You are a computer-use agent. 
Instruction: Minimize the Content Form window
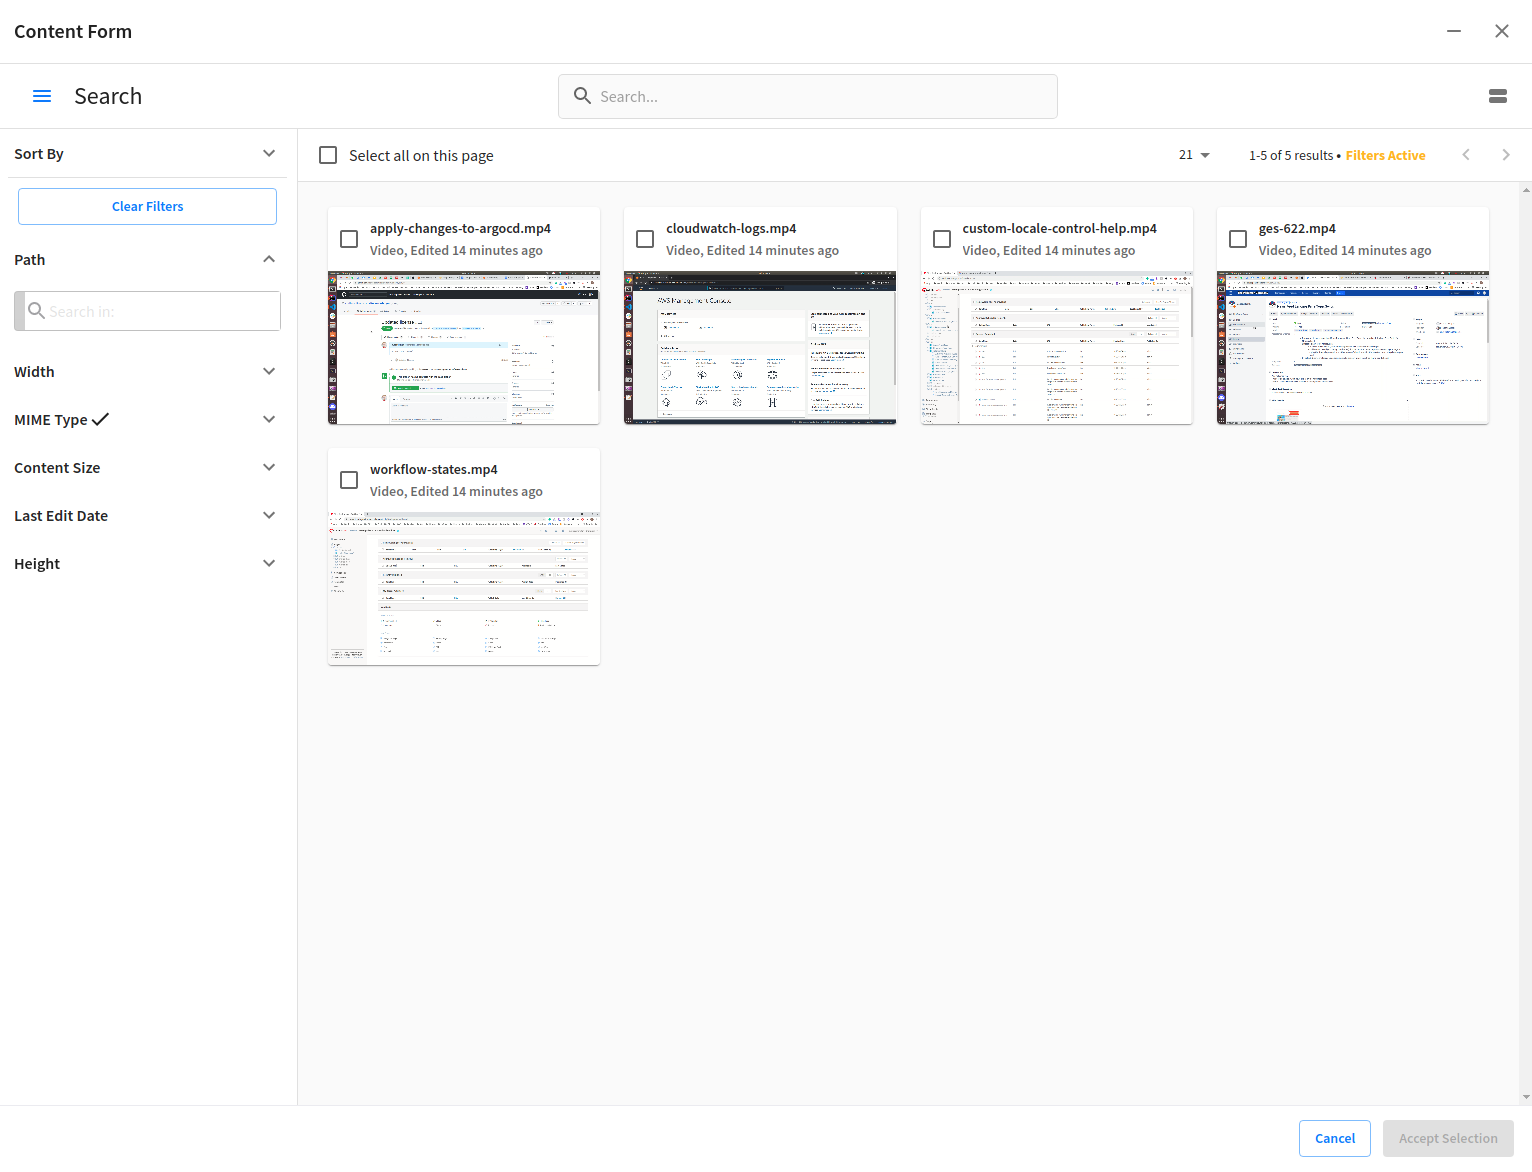click(x=1454, y=31)
